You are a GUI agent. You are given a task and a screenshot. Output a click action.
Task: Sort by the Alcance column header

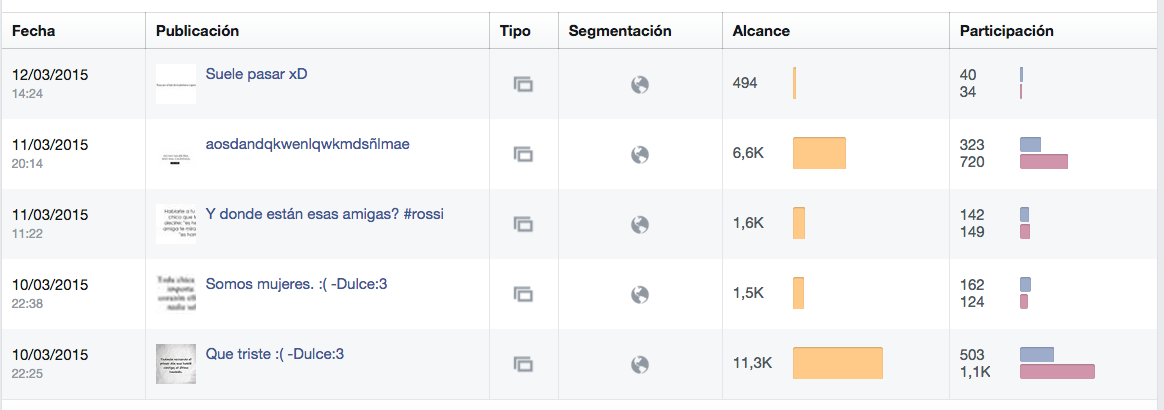tap(761, 31)
